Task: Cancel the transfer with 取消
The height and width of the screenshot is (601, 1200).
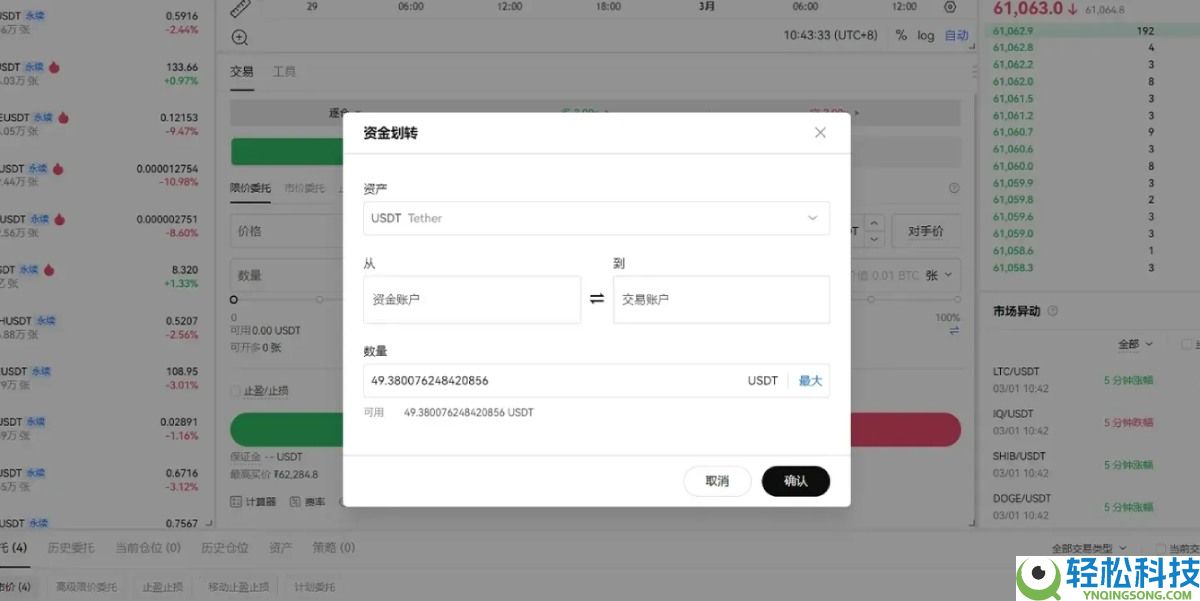Action: pos(717,481)
